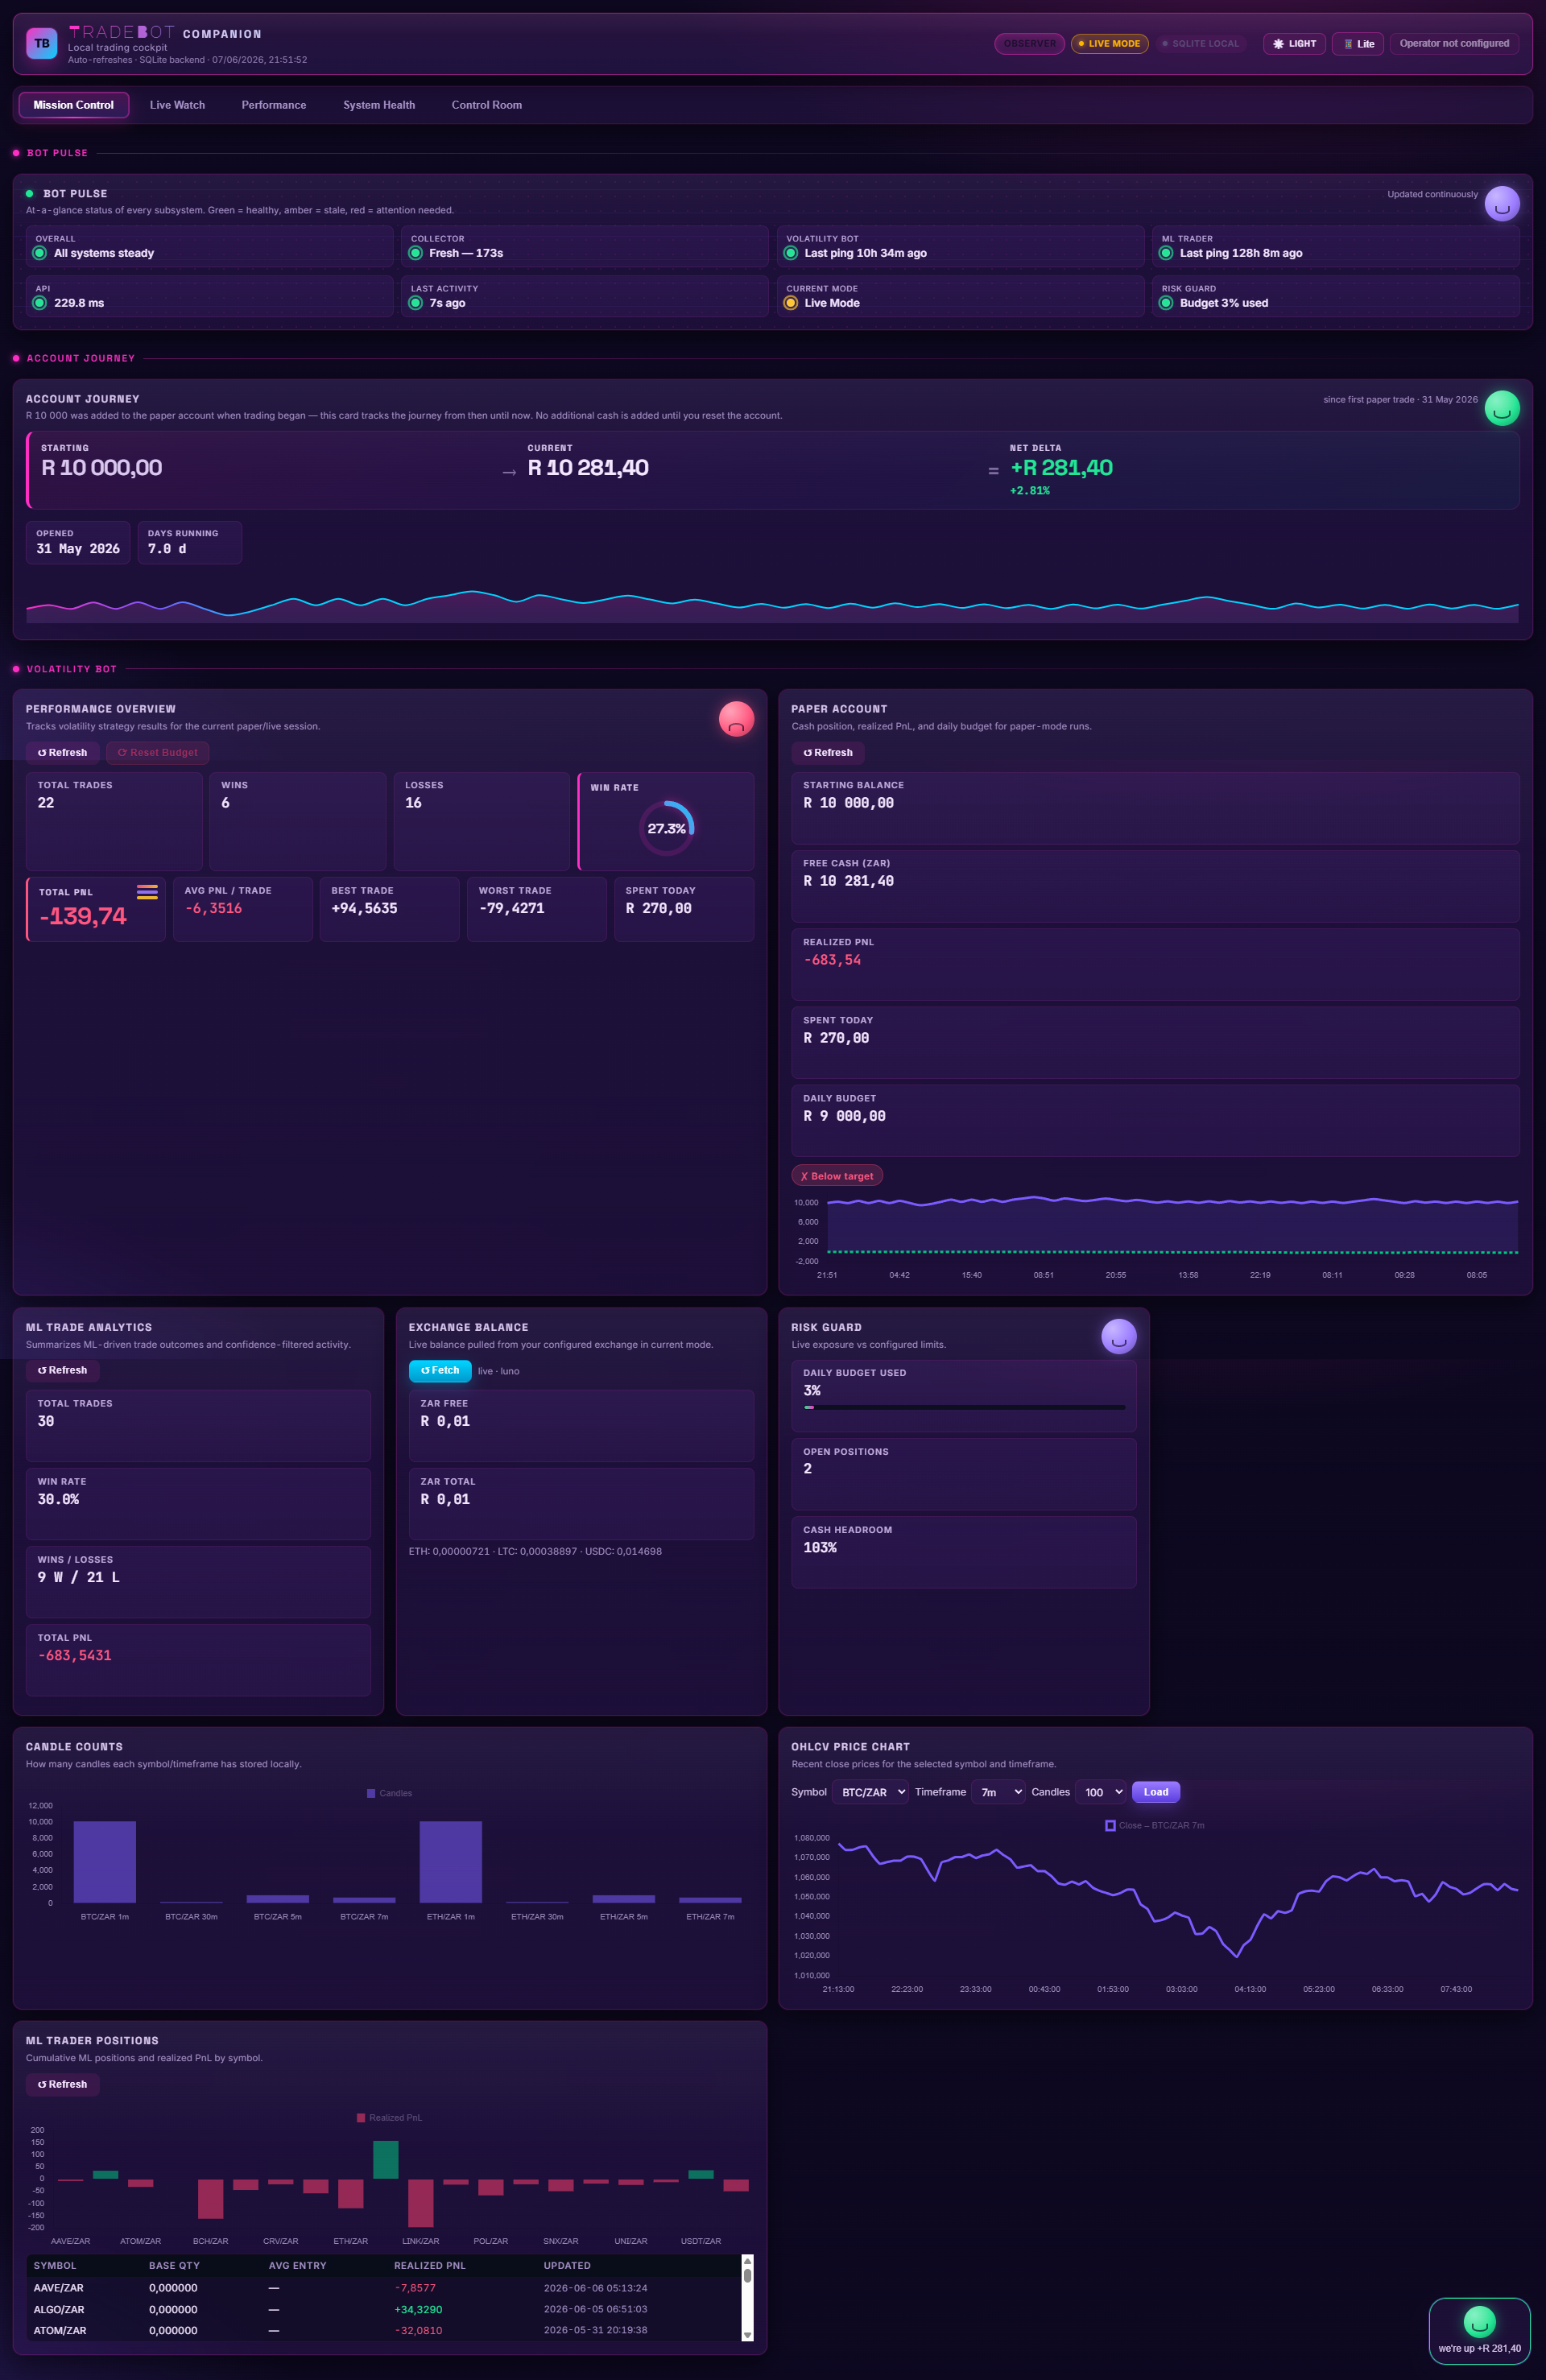The width and height of the screenshot is (1546, 2380).
Task: Click the Net Delta +R 281,40 value
Action: click(1061, 468)
